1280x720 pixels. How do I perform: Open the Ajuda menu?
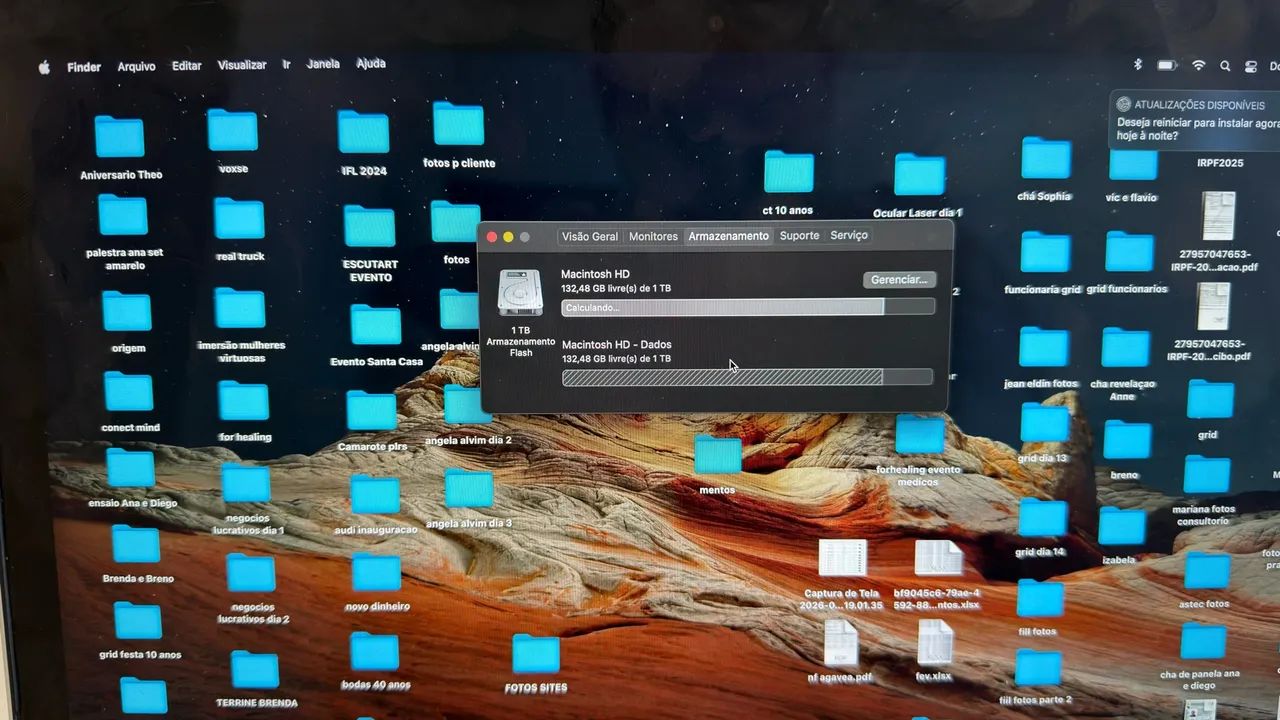371,63
